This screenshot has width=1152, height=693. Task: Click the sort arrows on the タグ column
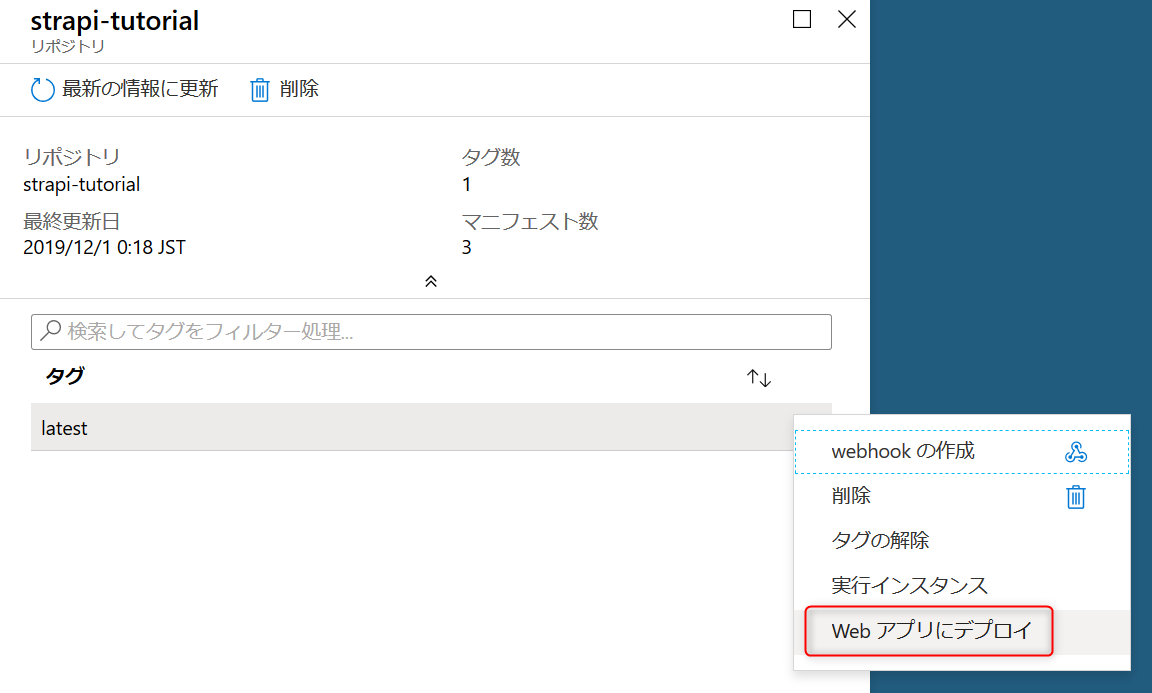pyautogui.click(x=758, y=378)
